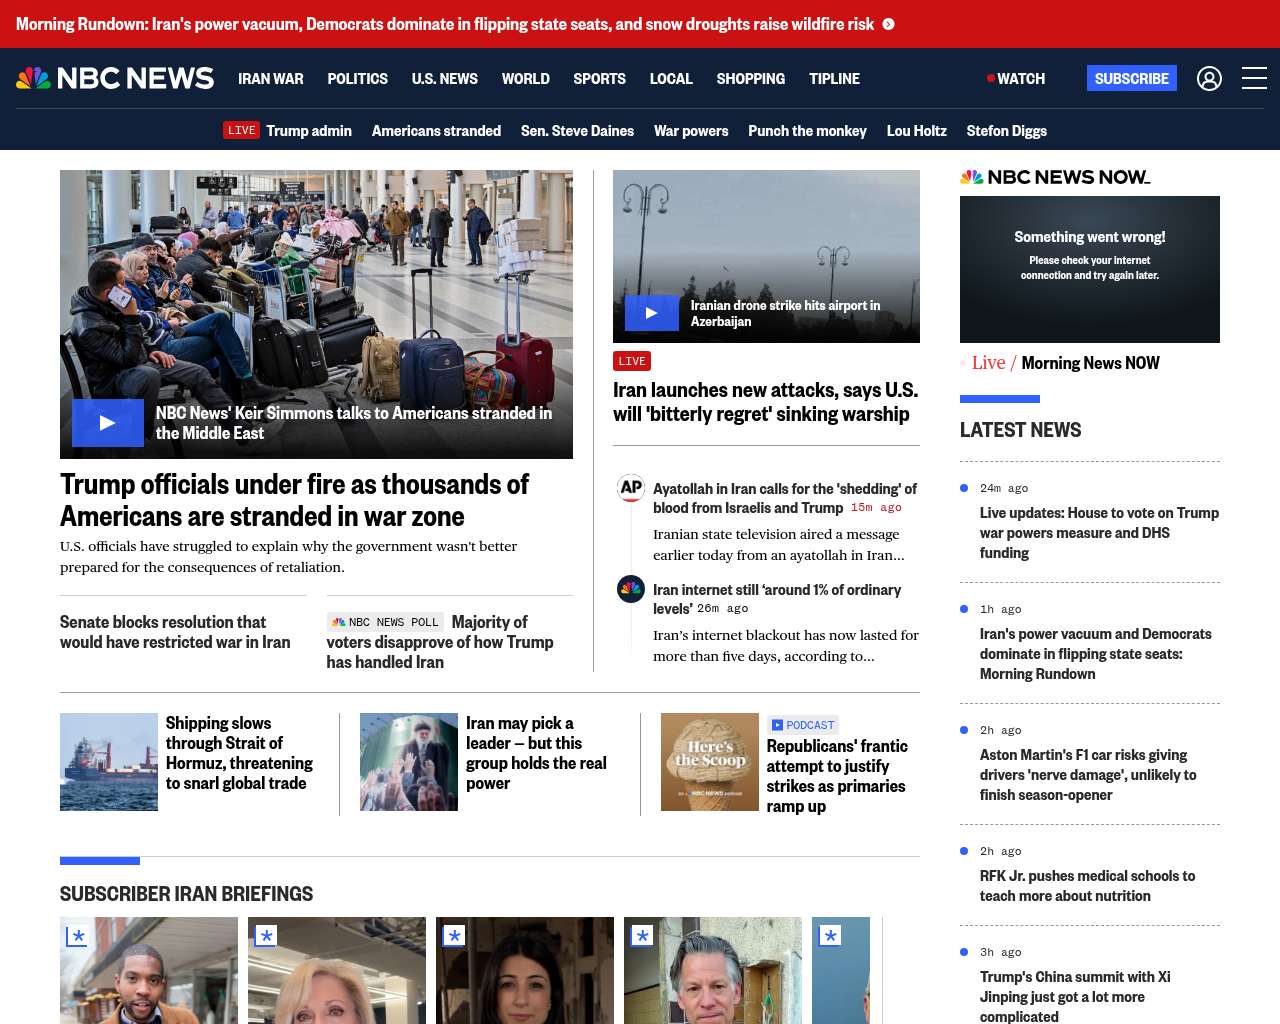
Task: Click the NBC News Poll badge
Action: coord(385,622)
